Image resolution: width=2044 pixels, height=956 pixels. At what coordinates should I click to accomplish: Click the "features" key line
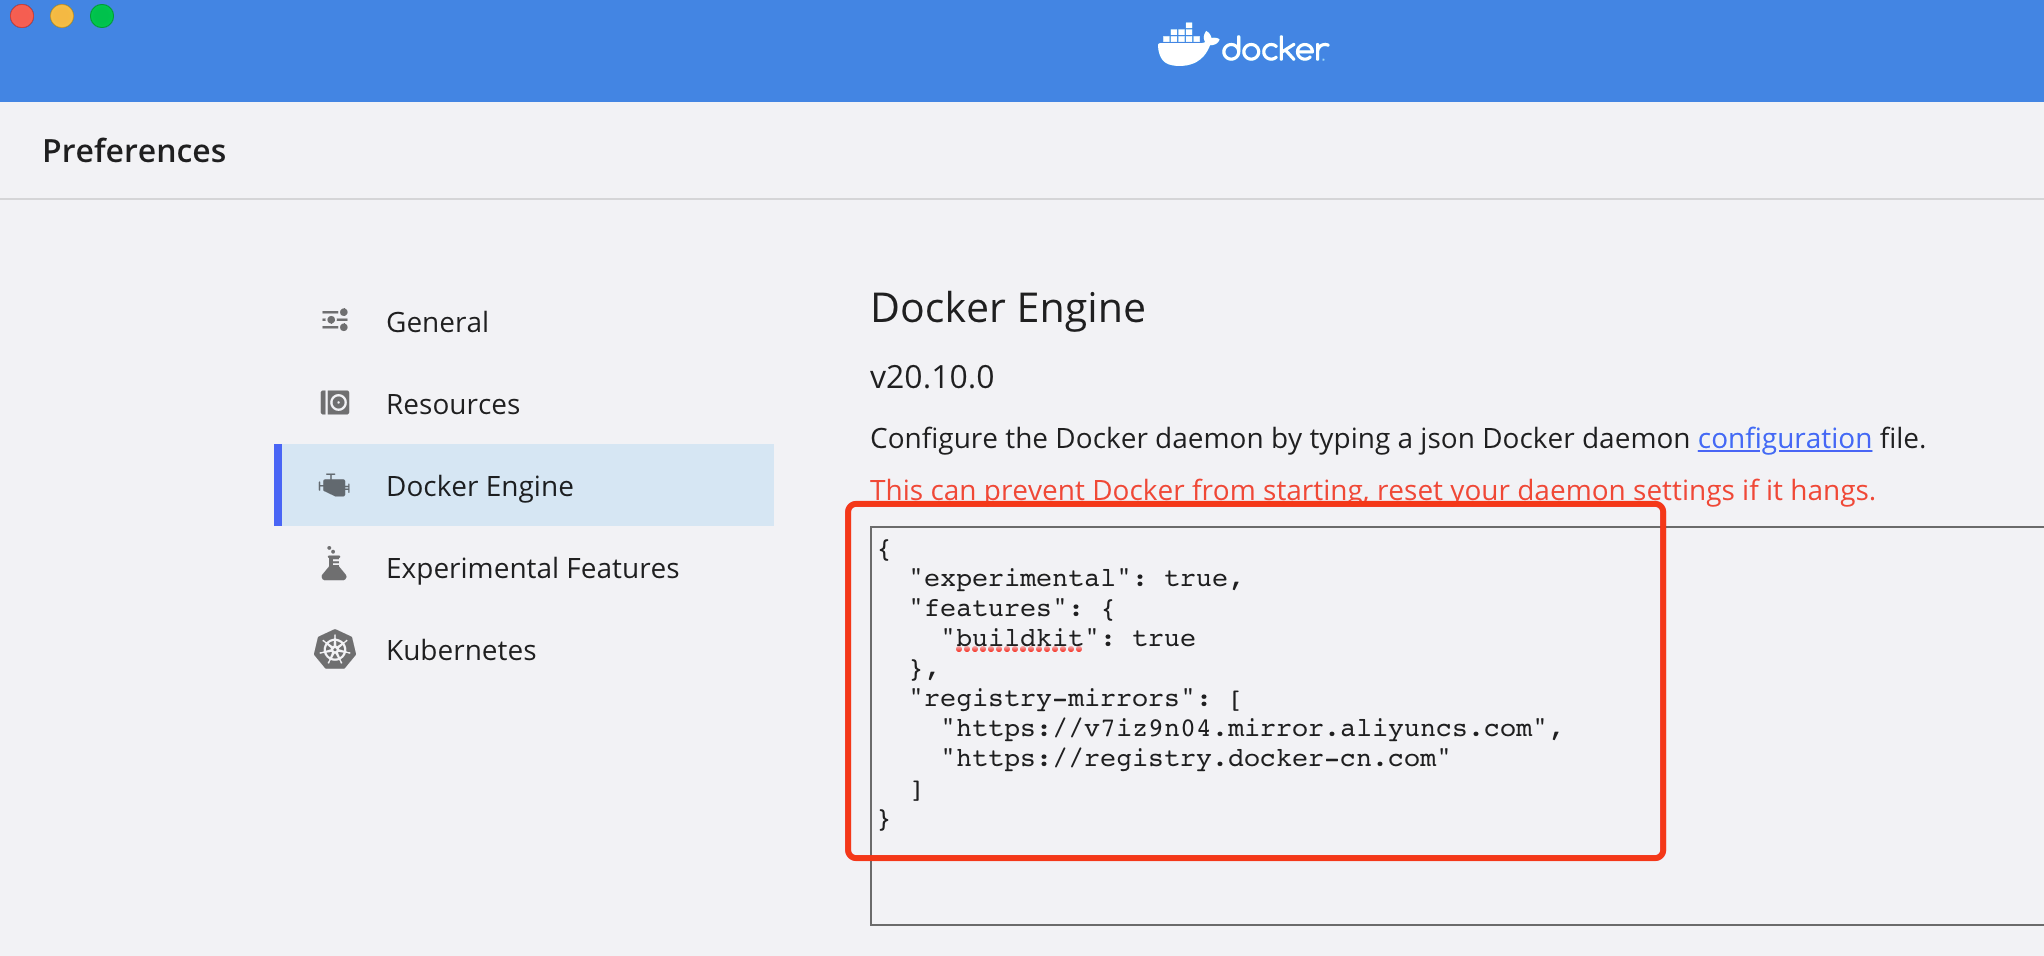(1012, 609)
